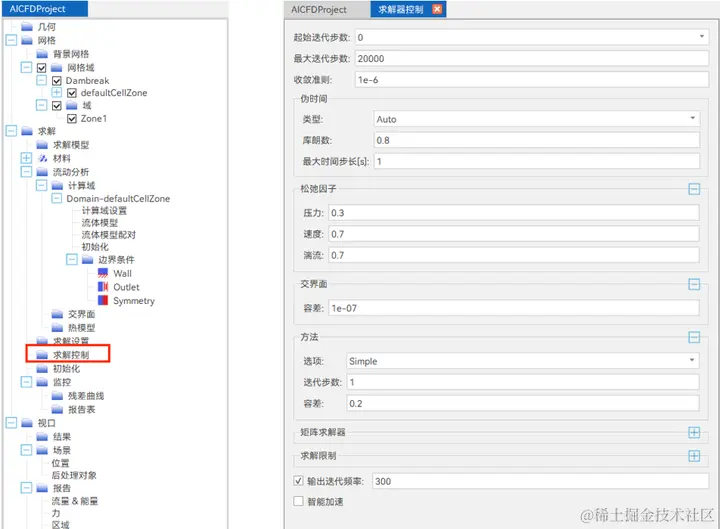Click the 视口 folder icon
Viewport: 720px width, 529px height.
tap(27, 423)
